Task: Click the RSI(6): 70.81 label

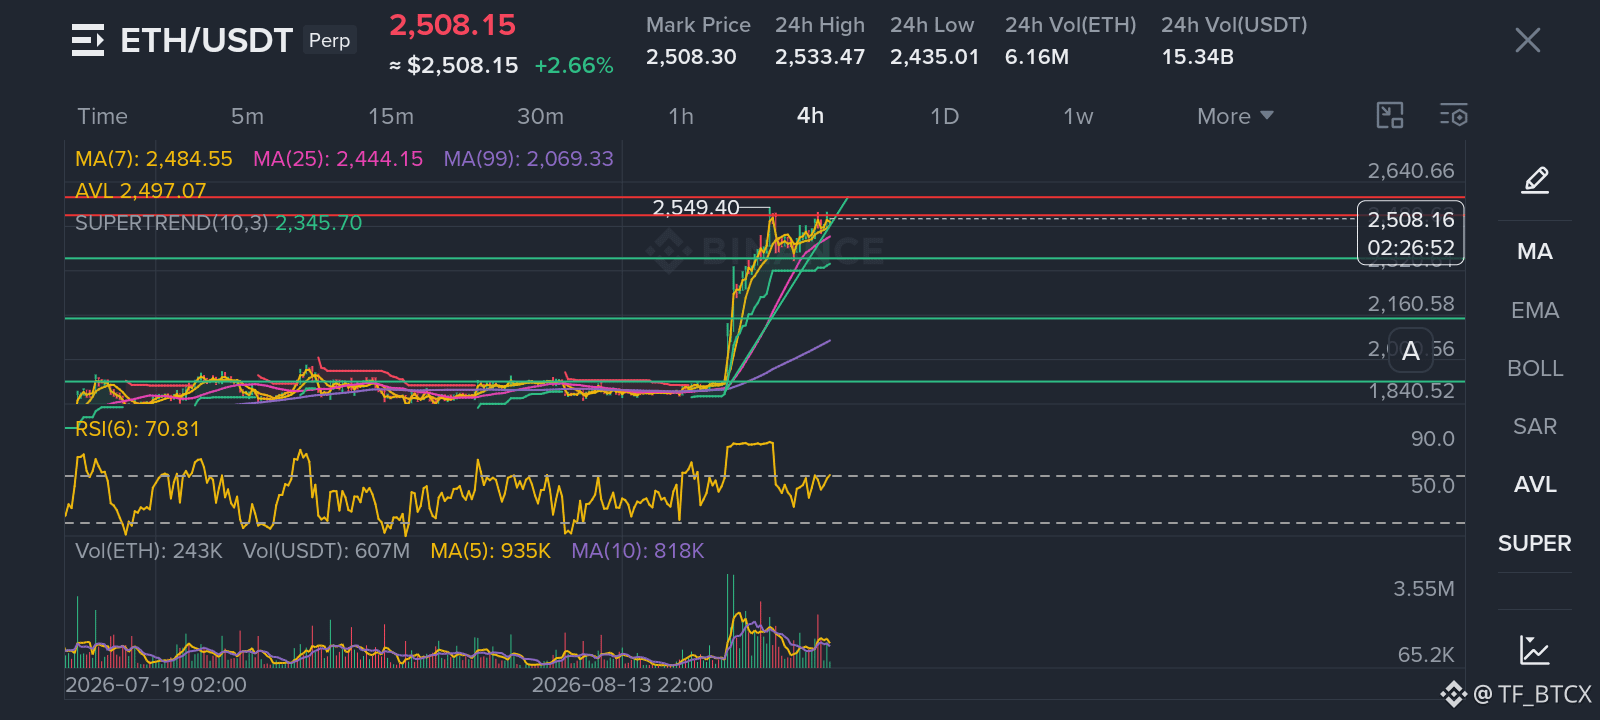Action: (138, 429)
